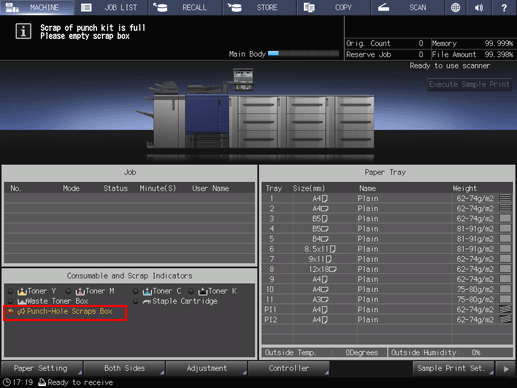517x388 pixels.
Task: Click the Execute Sample Print button
Action: 469,85
